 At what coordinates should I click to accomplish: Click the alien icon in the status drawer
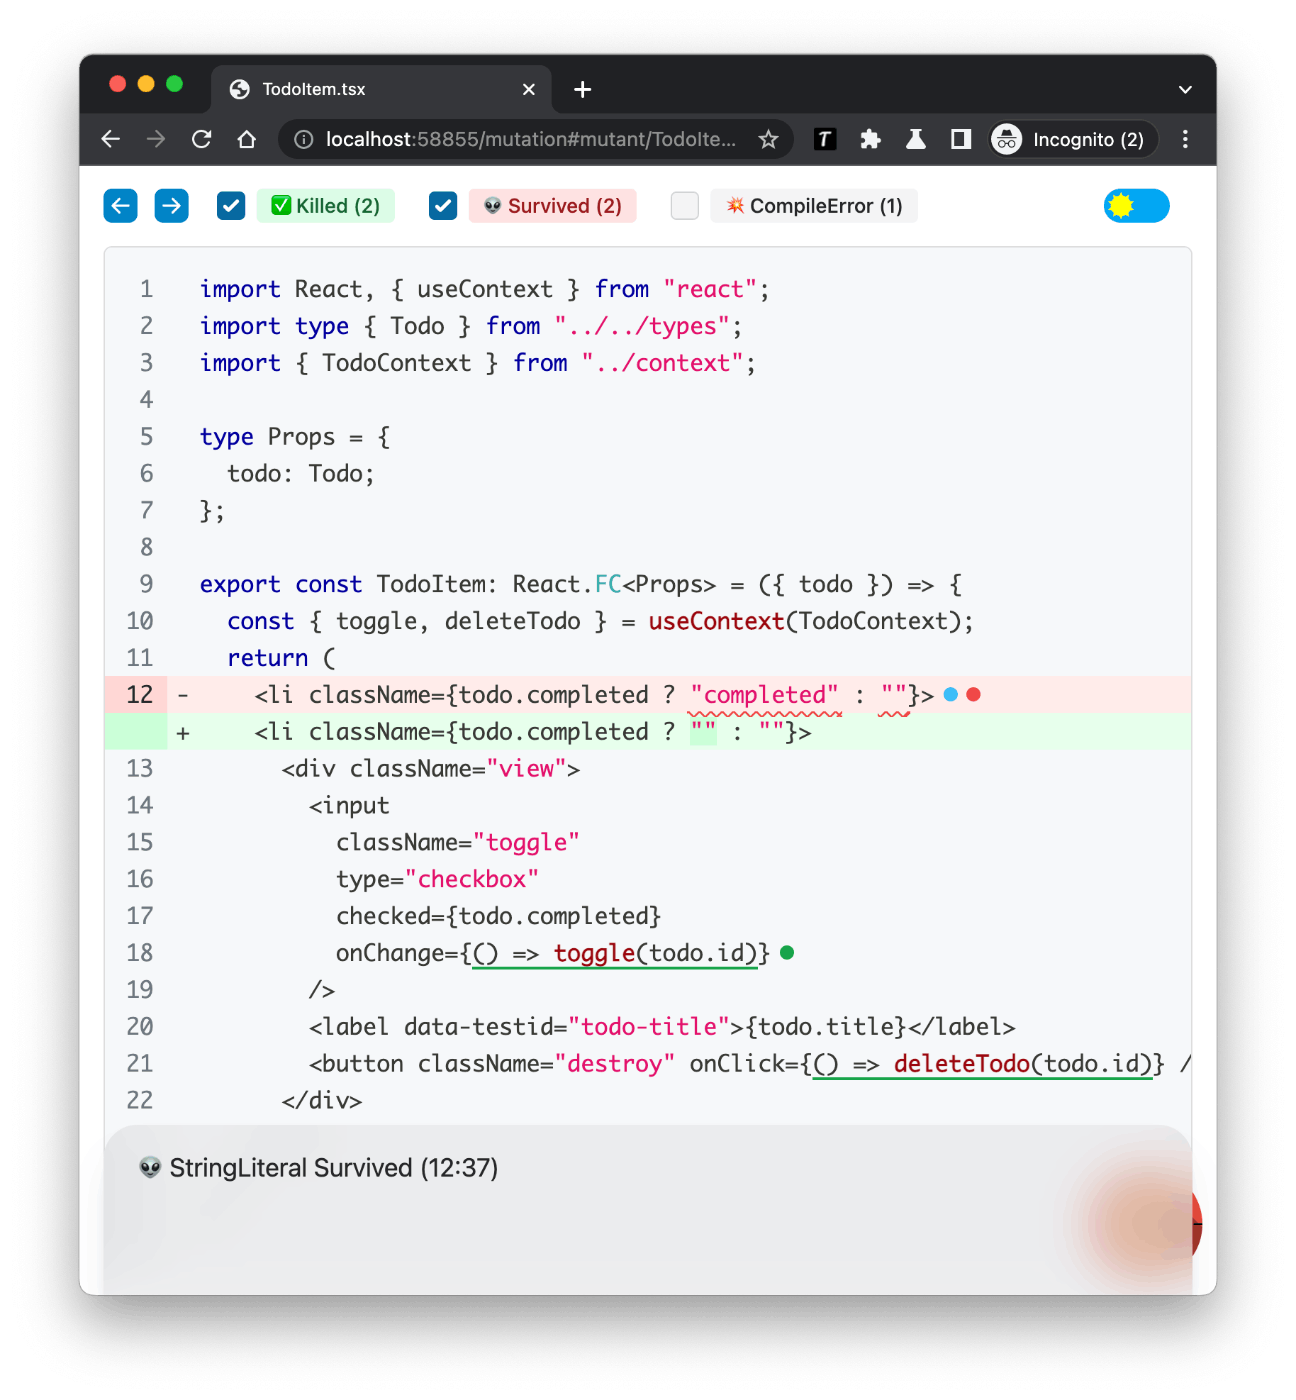pos(150,1167)
